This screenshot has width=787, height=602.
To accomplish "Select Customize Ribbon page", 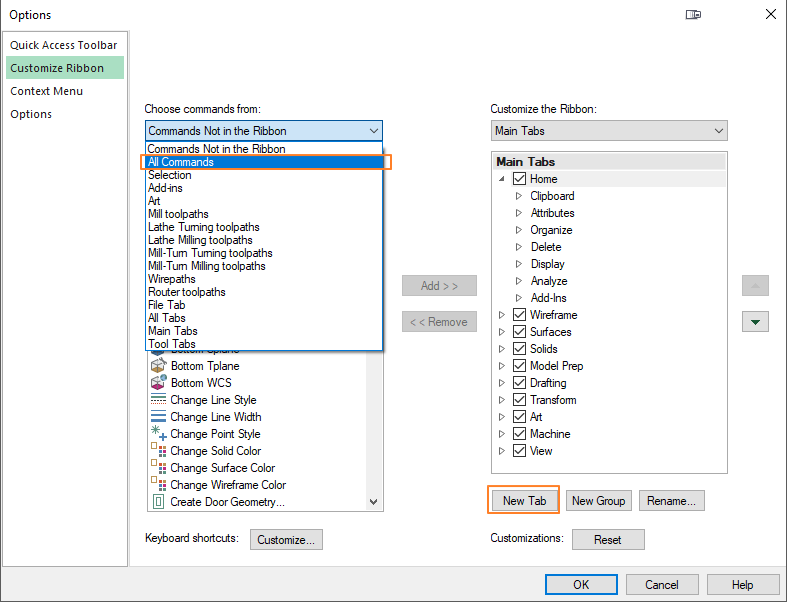I will click(x=65, y=68).
